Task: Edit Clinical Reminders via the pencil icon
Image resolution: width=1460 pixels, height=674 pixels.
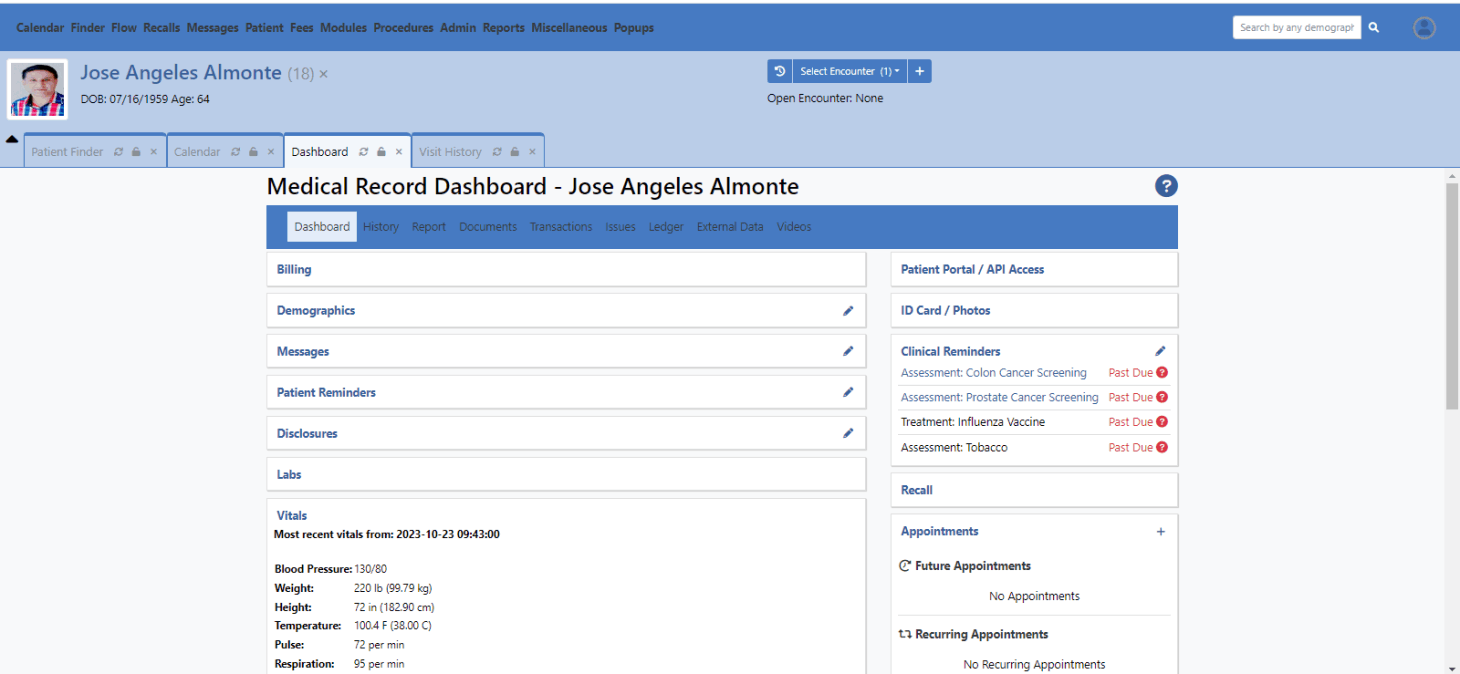Action: coord(1160,350)
